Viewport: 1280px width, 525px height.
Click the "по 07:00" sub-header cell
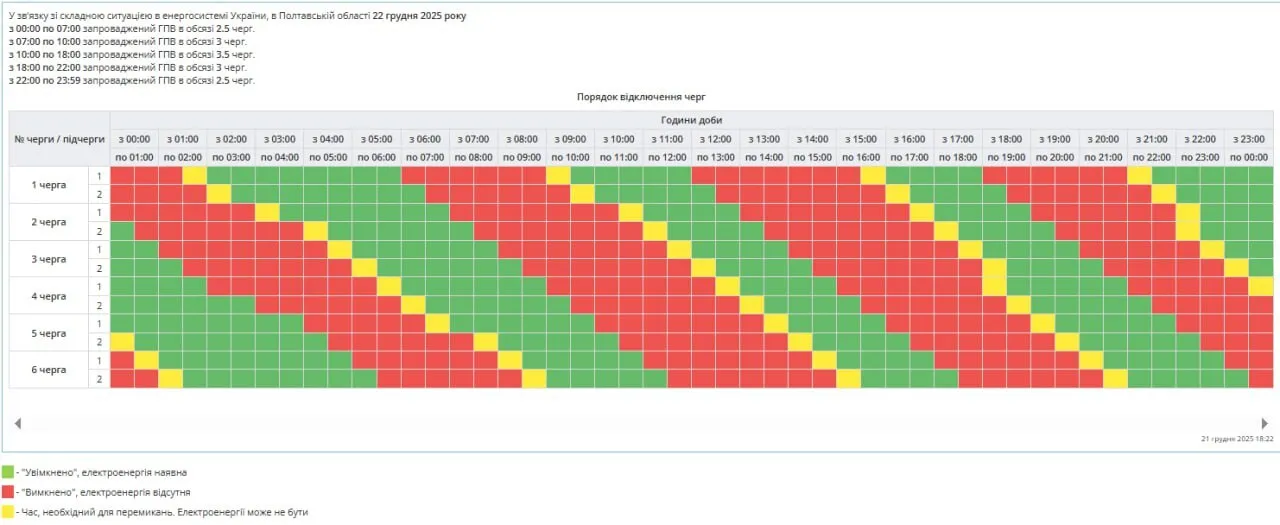click(x=425, y=157)
